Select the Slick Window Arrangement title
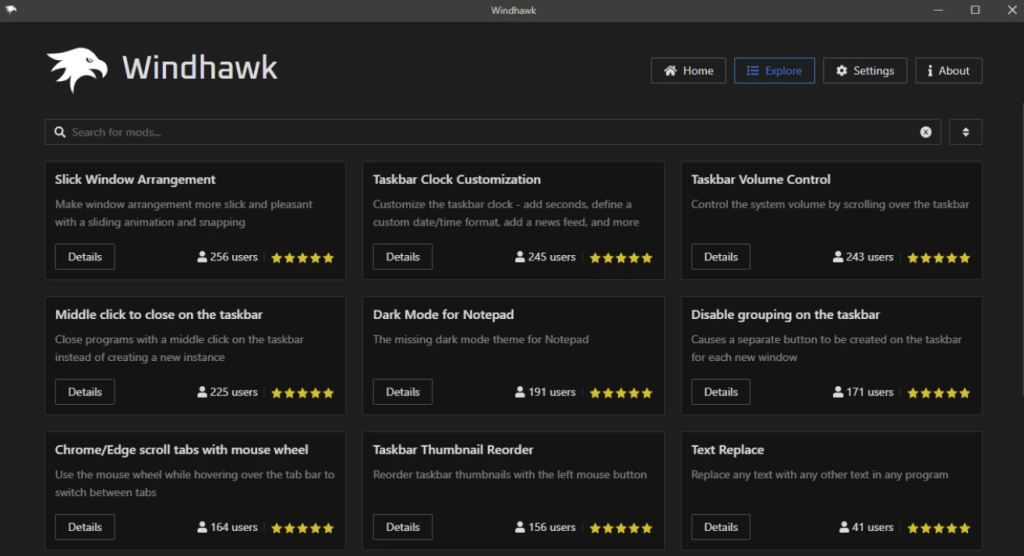 tap(135, 179)
